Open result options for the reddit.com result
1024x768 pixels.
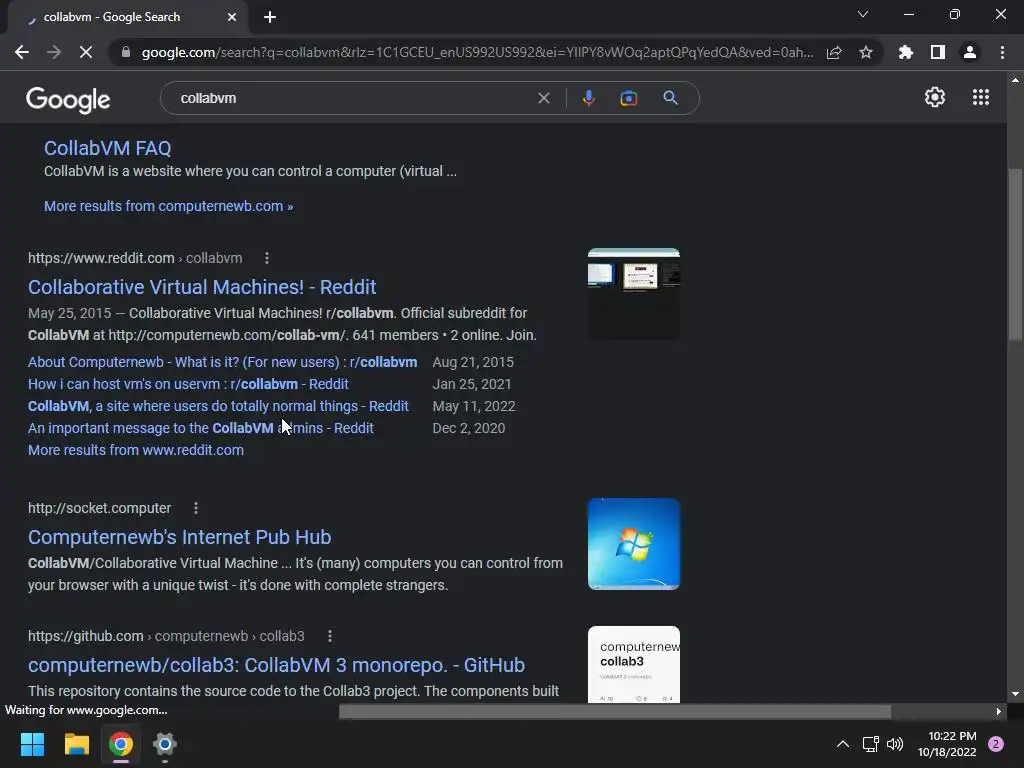(266, 258)
